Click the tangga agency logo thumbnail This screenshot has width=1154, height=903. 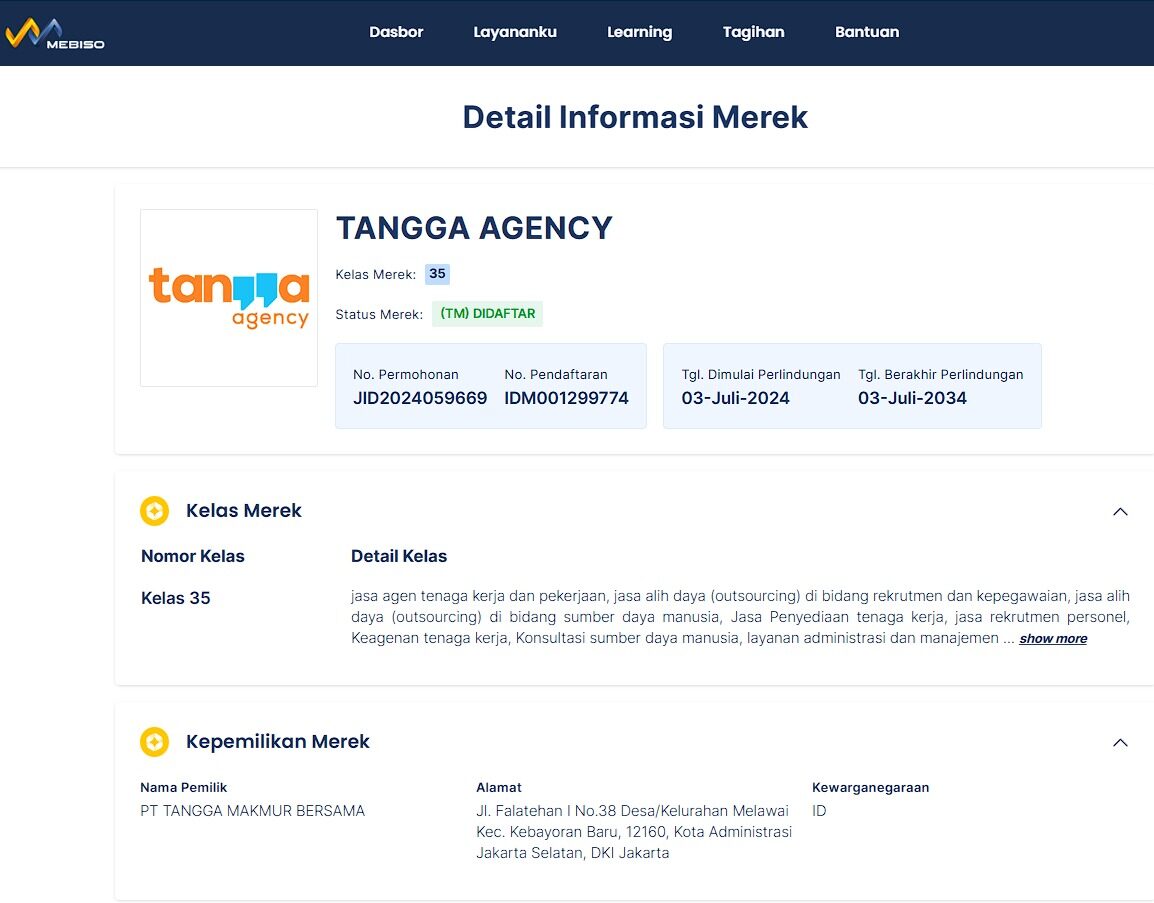click(x=229, y=298)
